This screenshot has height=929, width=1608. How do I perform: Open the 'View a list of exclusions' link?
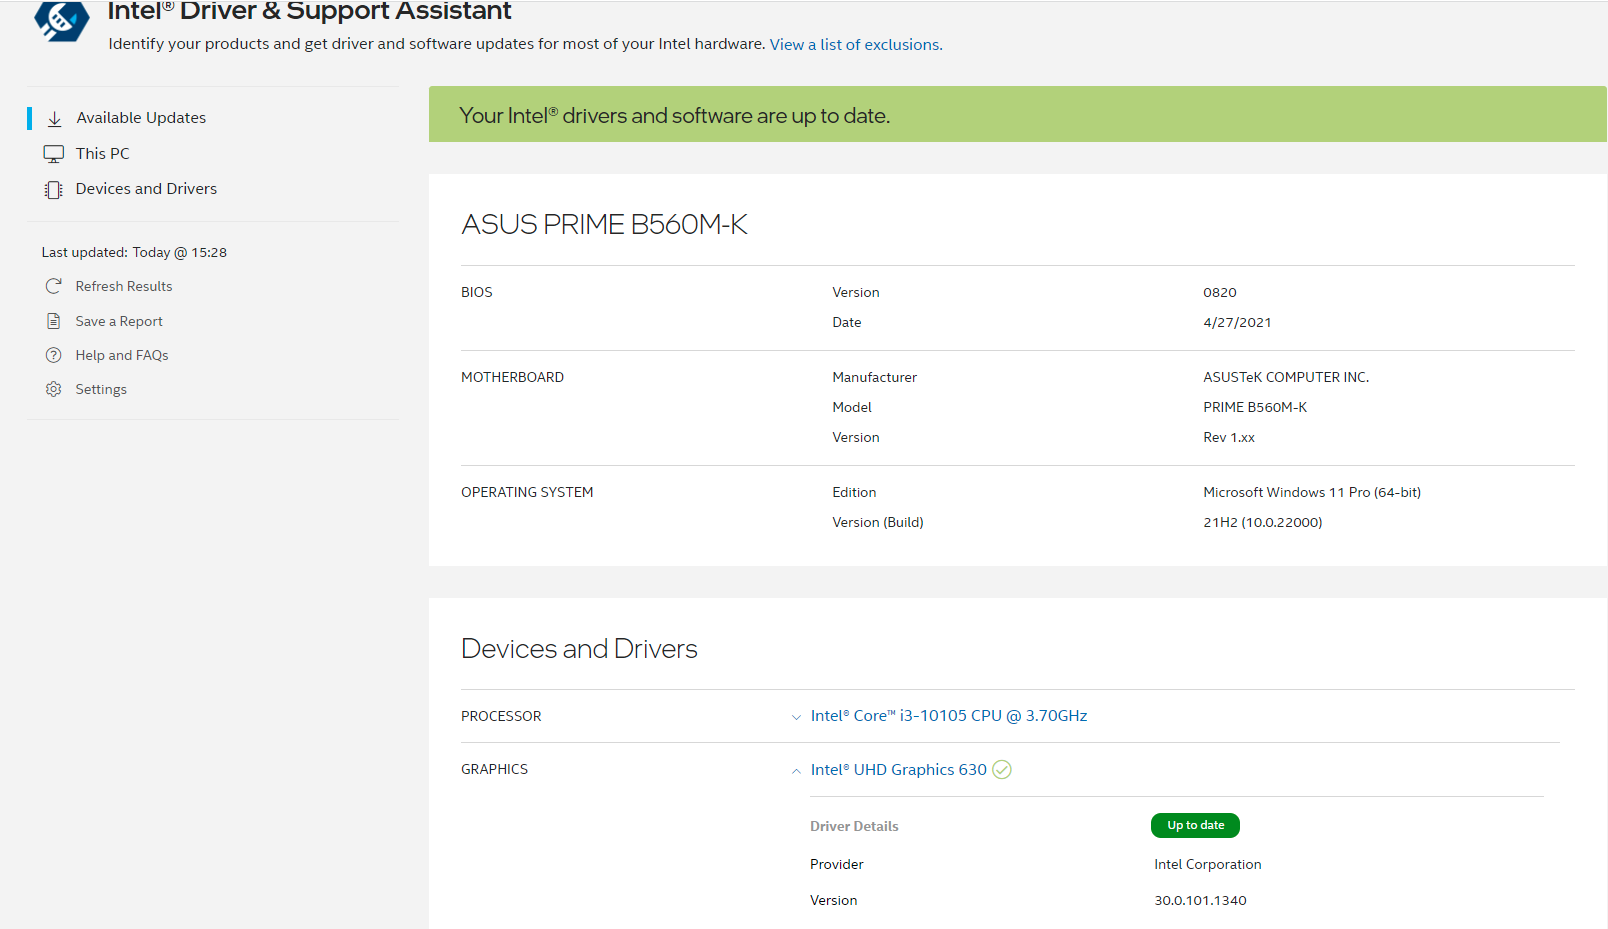pos(856,45)
